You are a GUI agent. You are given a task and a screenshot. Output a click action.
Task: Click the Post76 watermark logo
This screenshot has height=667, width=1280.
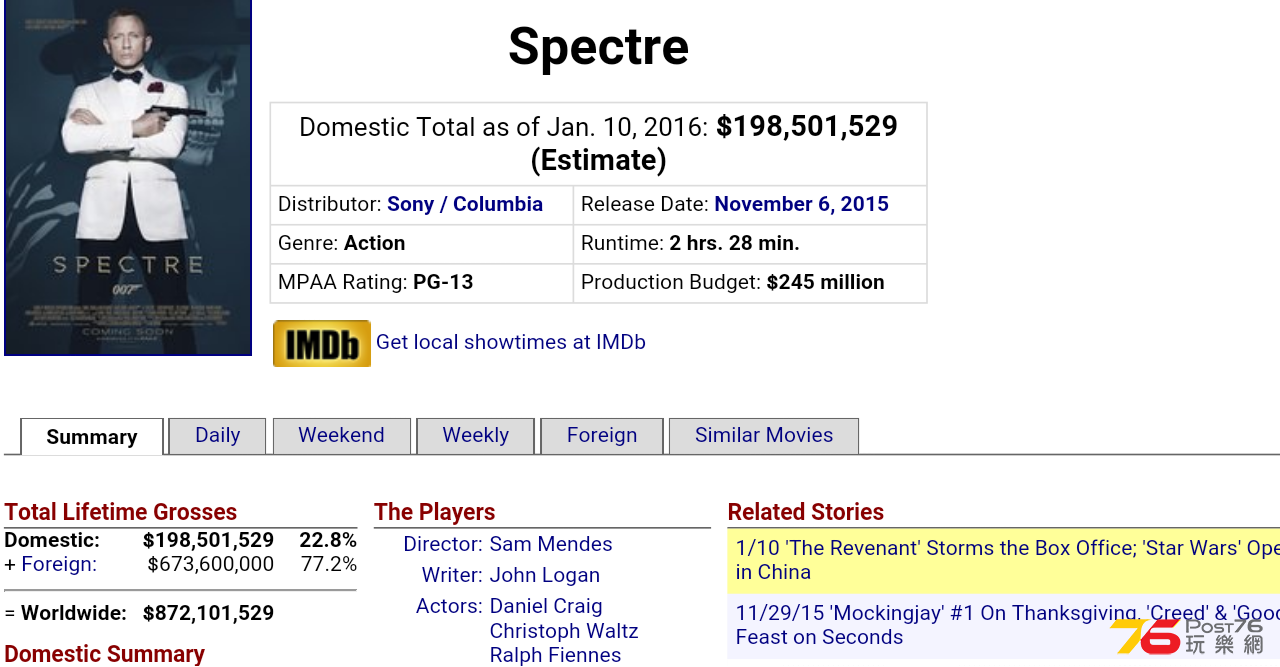click(1188, 636)
